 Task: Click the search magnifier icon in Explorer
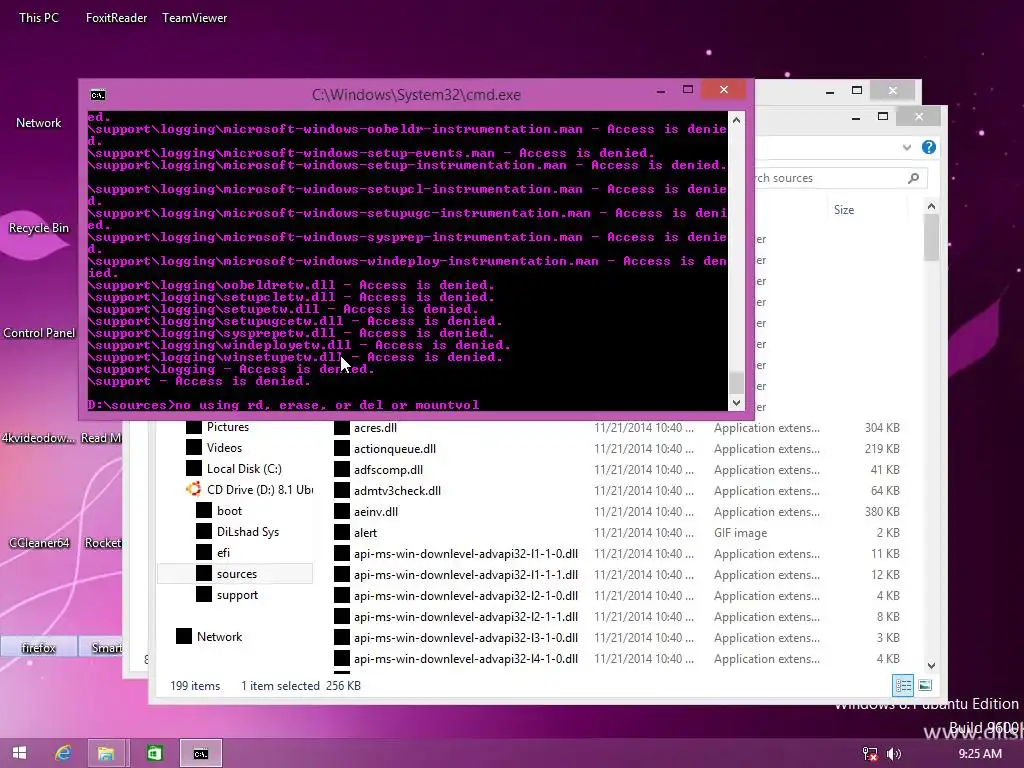(913, 178)
